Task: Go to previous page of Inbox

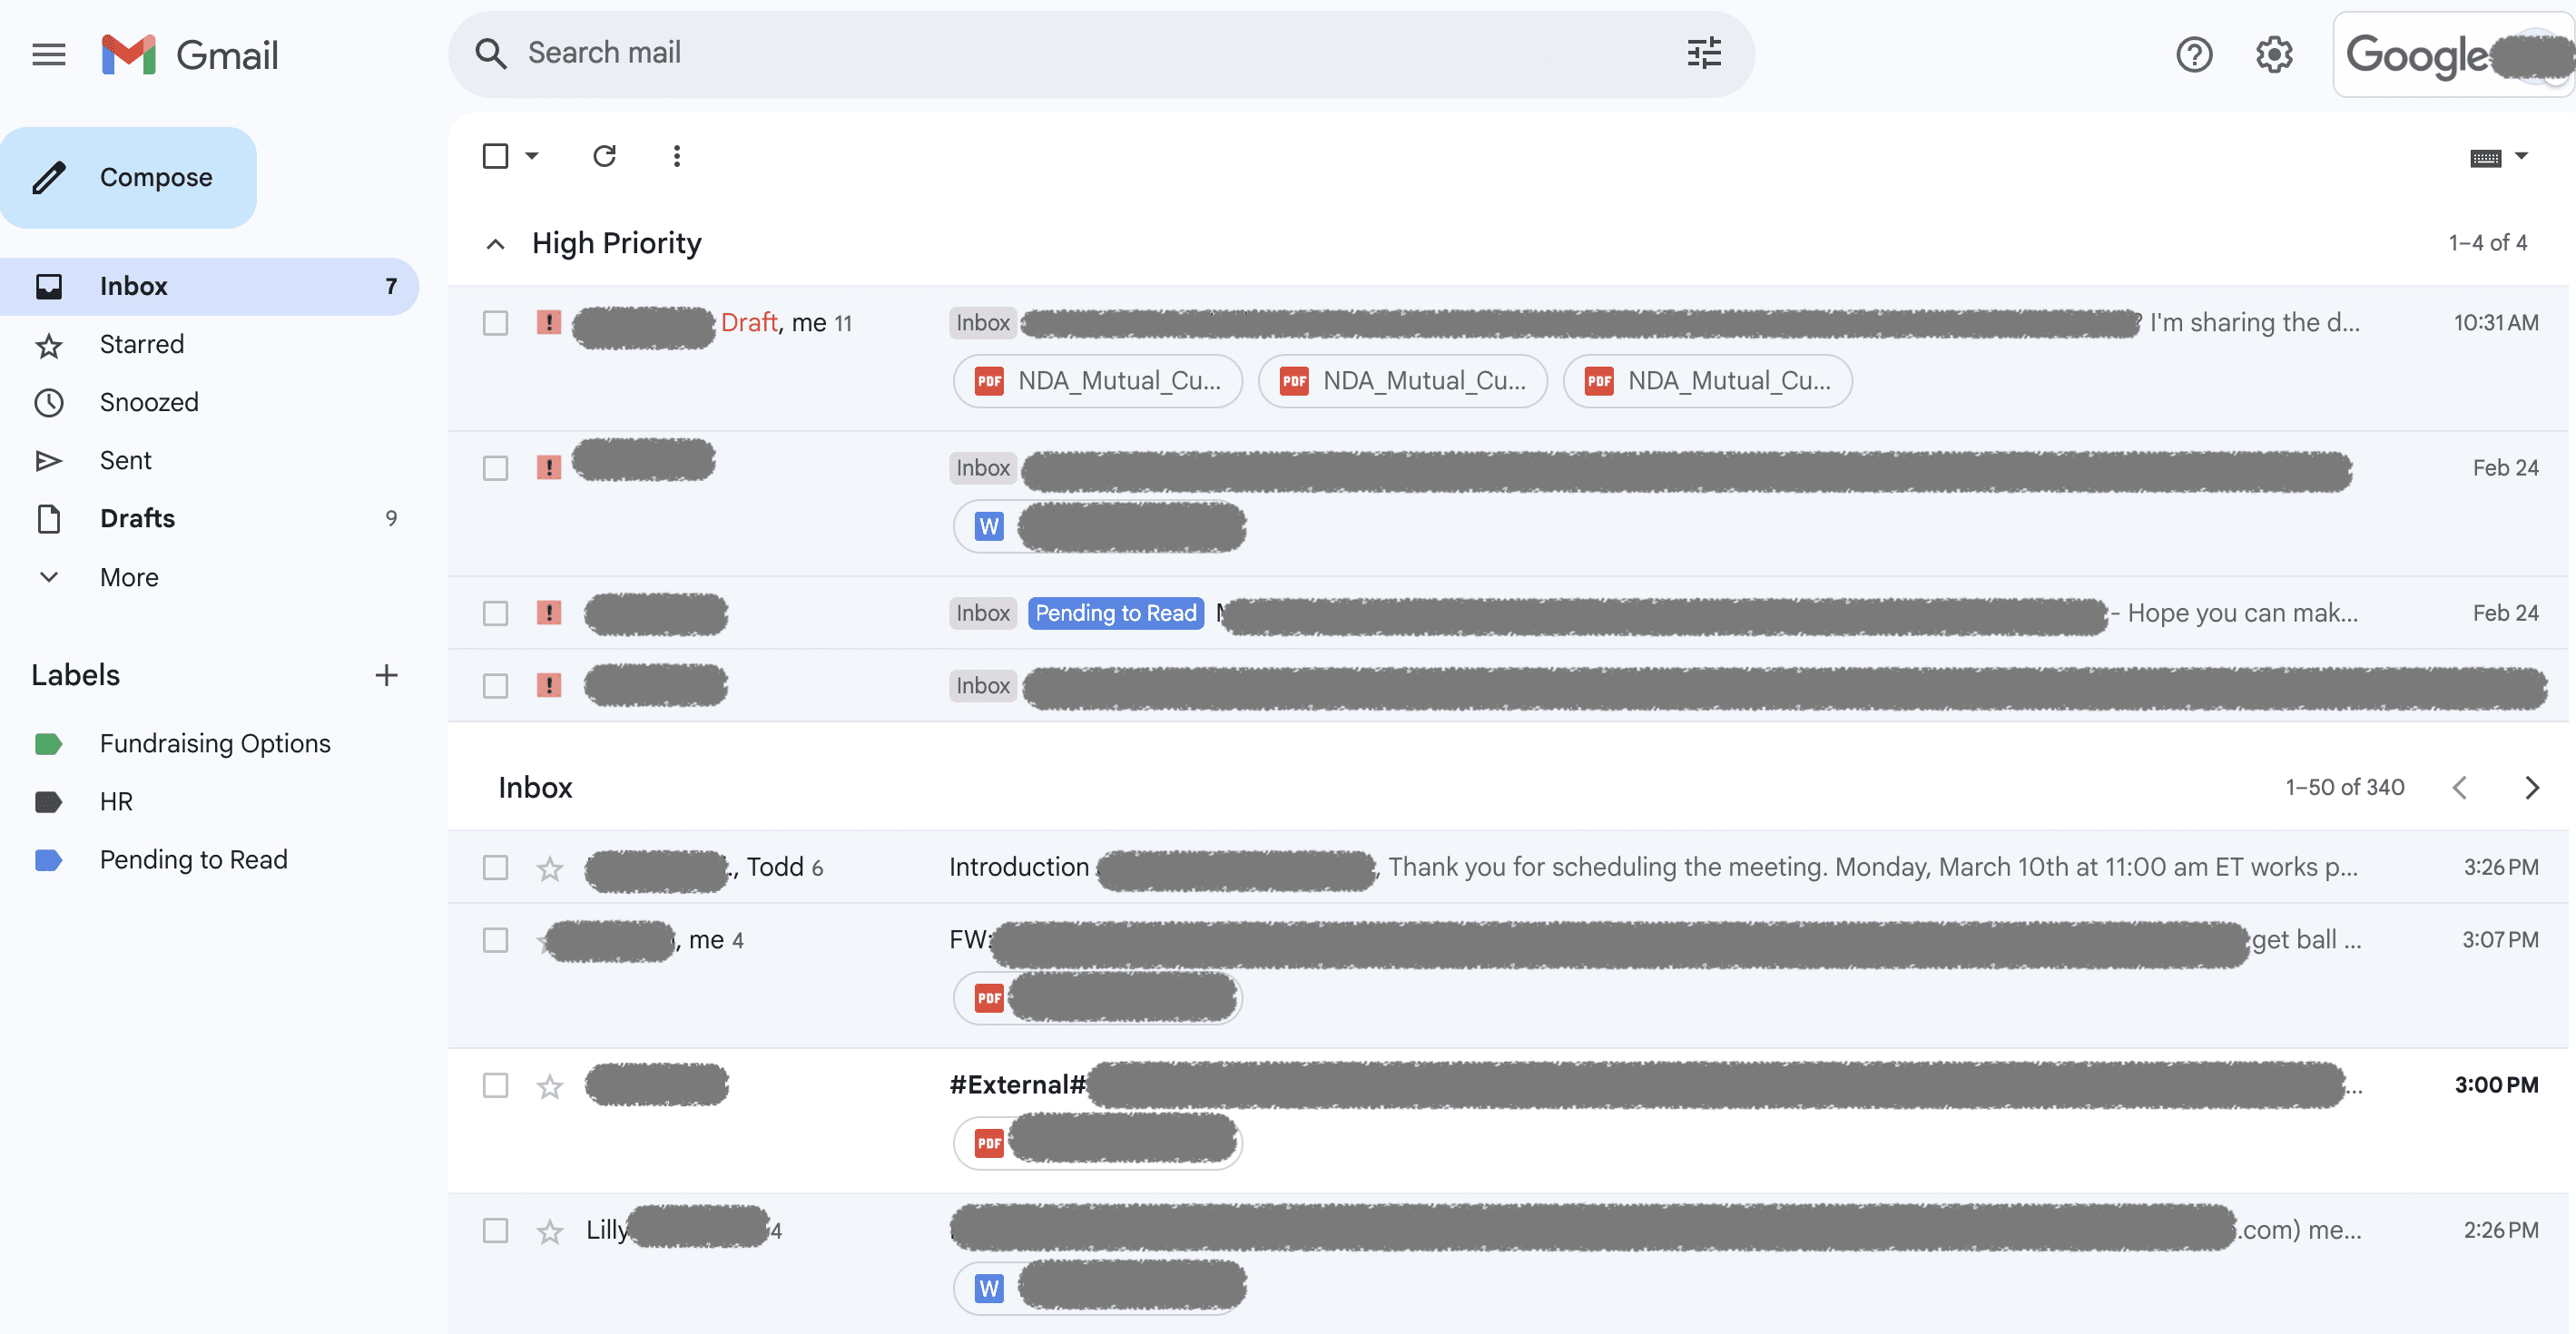Action: pyautogui.click(x=2460, y=788)
